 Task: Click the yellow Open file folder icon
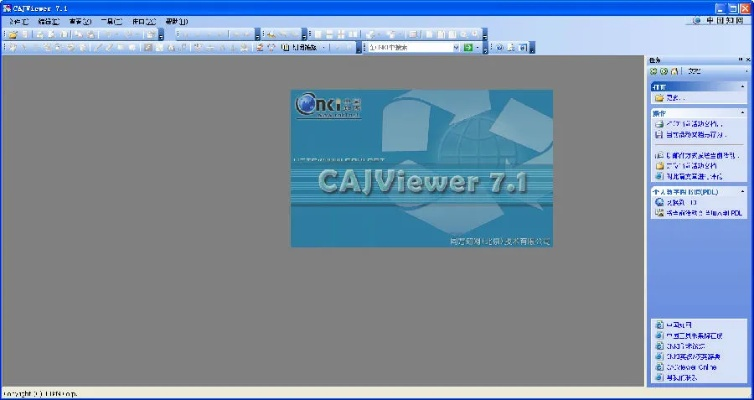(13, 35)
